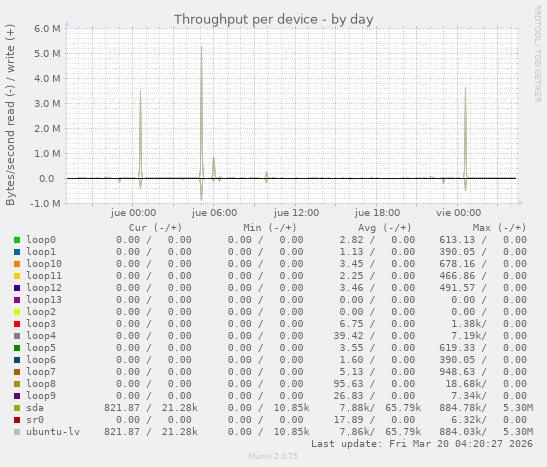Select the loop5 legend label
Image resolution: width=547 pixels, height=467 pixels.
tap(41, 348)
